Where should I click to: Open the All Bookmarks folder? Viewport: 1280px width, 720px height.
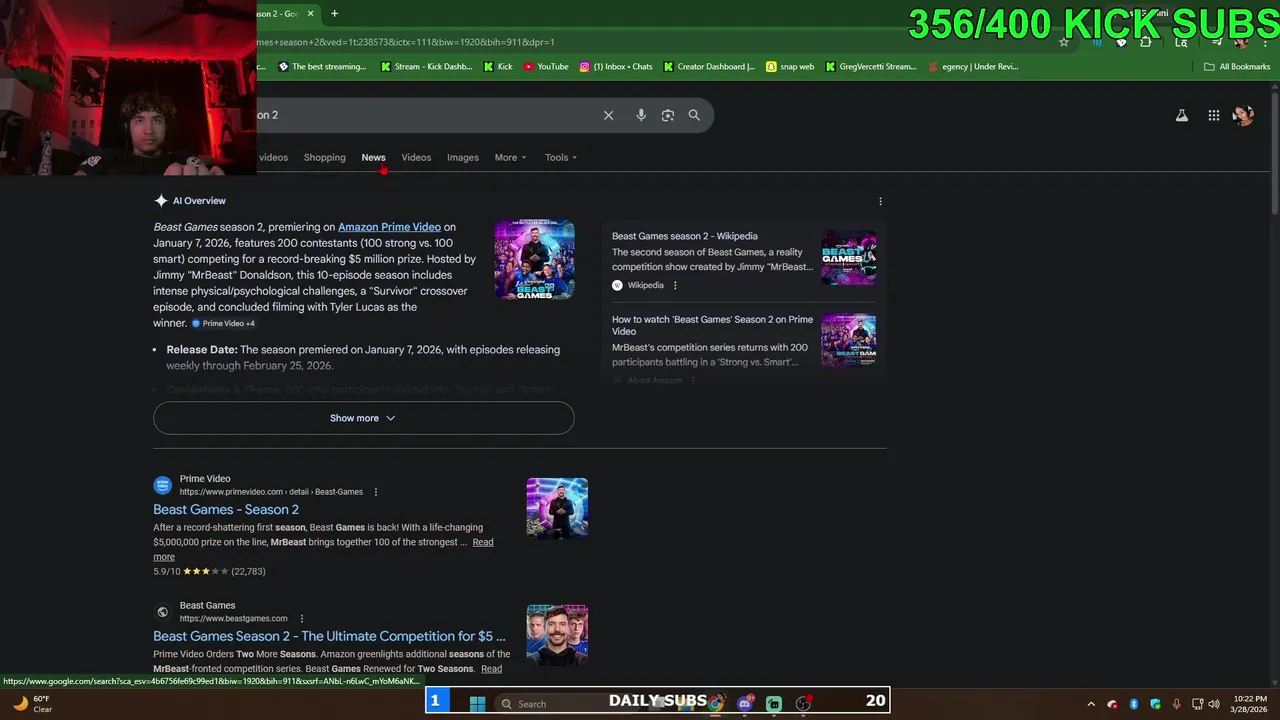[x=1237, y=67]
